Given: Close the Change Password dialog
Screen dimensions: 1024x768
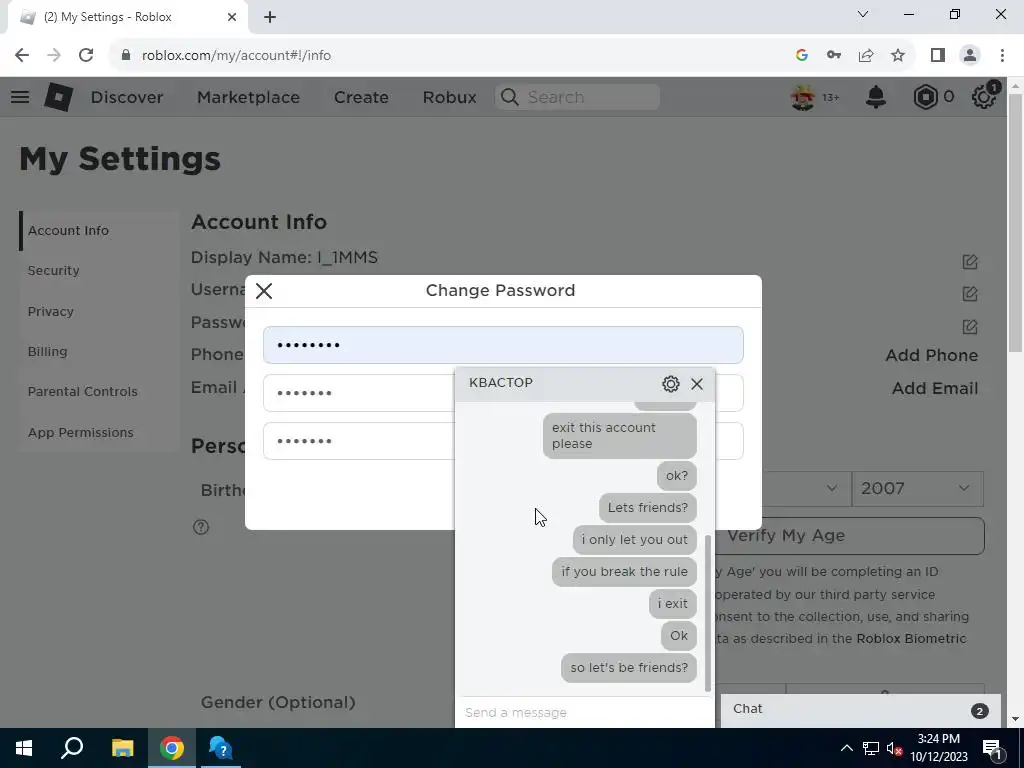Looking at the screenshot, I should pos(264,291).
